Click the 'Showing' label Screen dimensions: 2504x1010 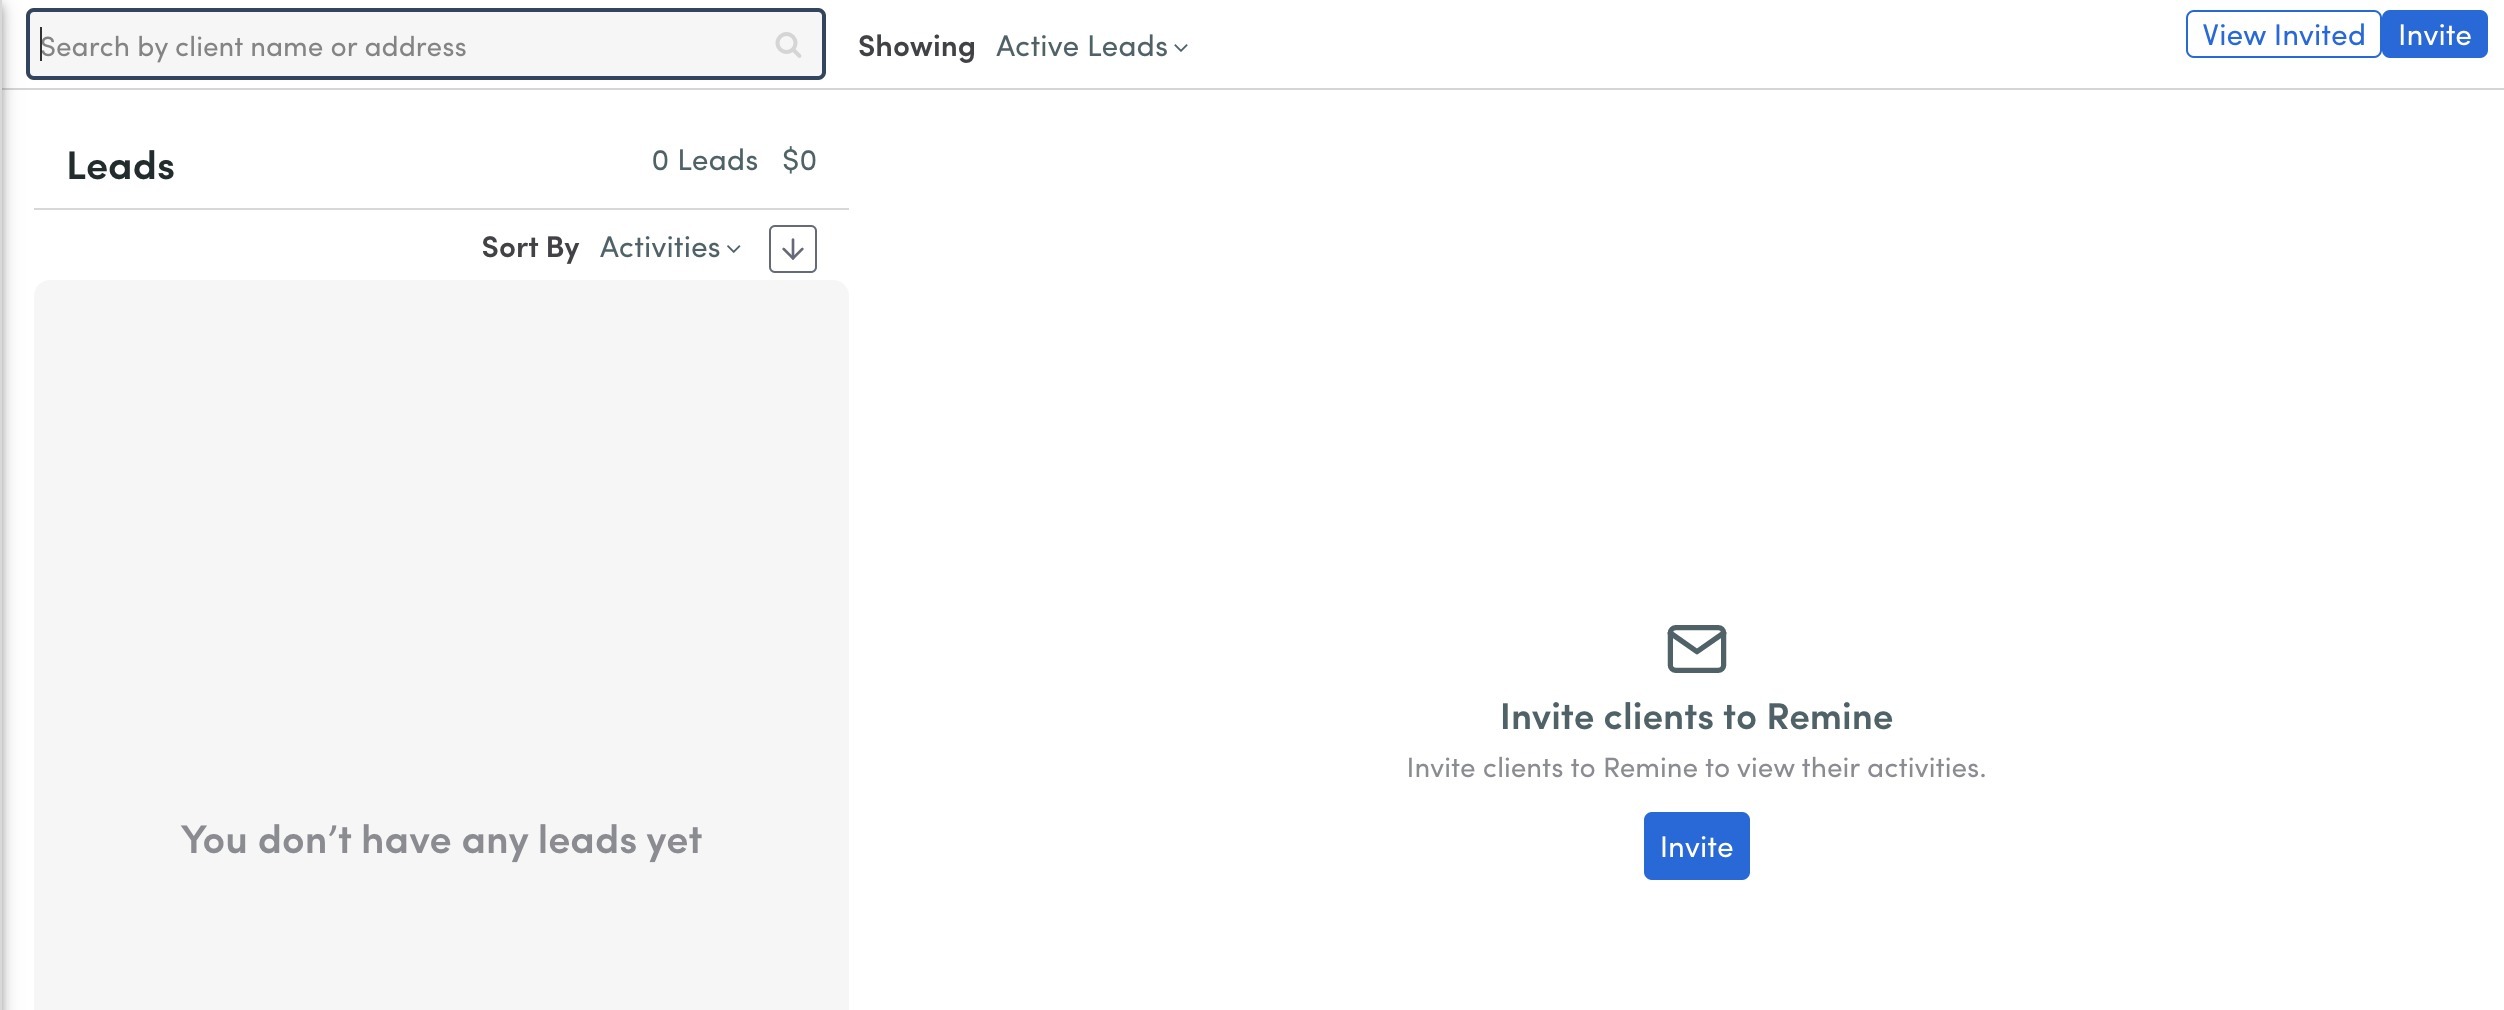[916, 47]
